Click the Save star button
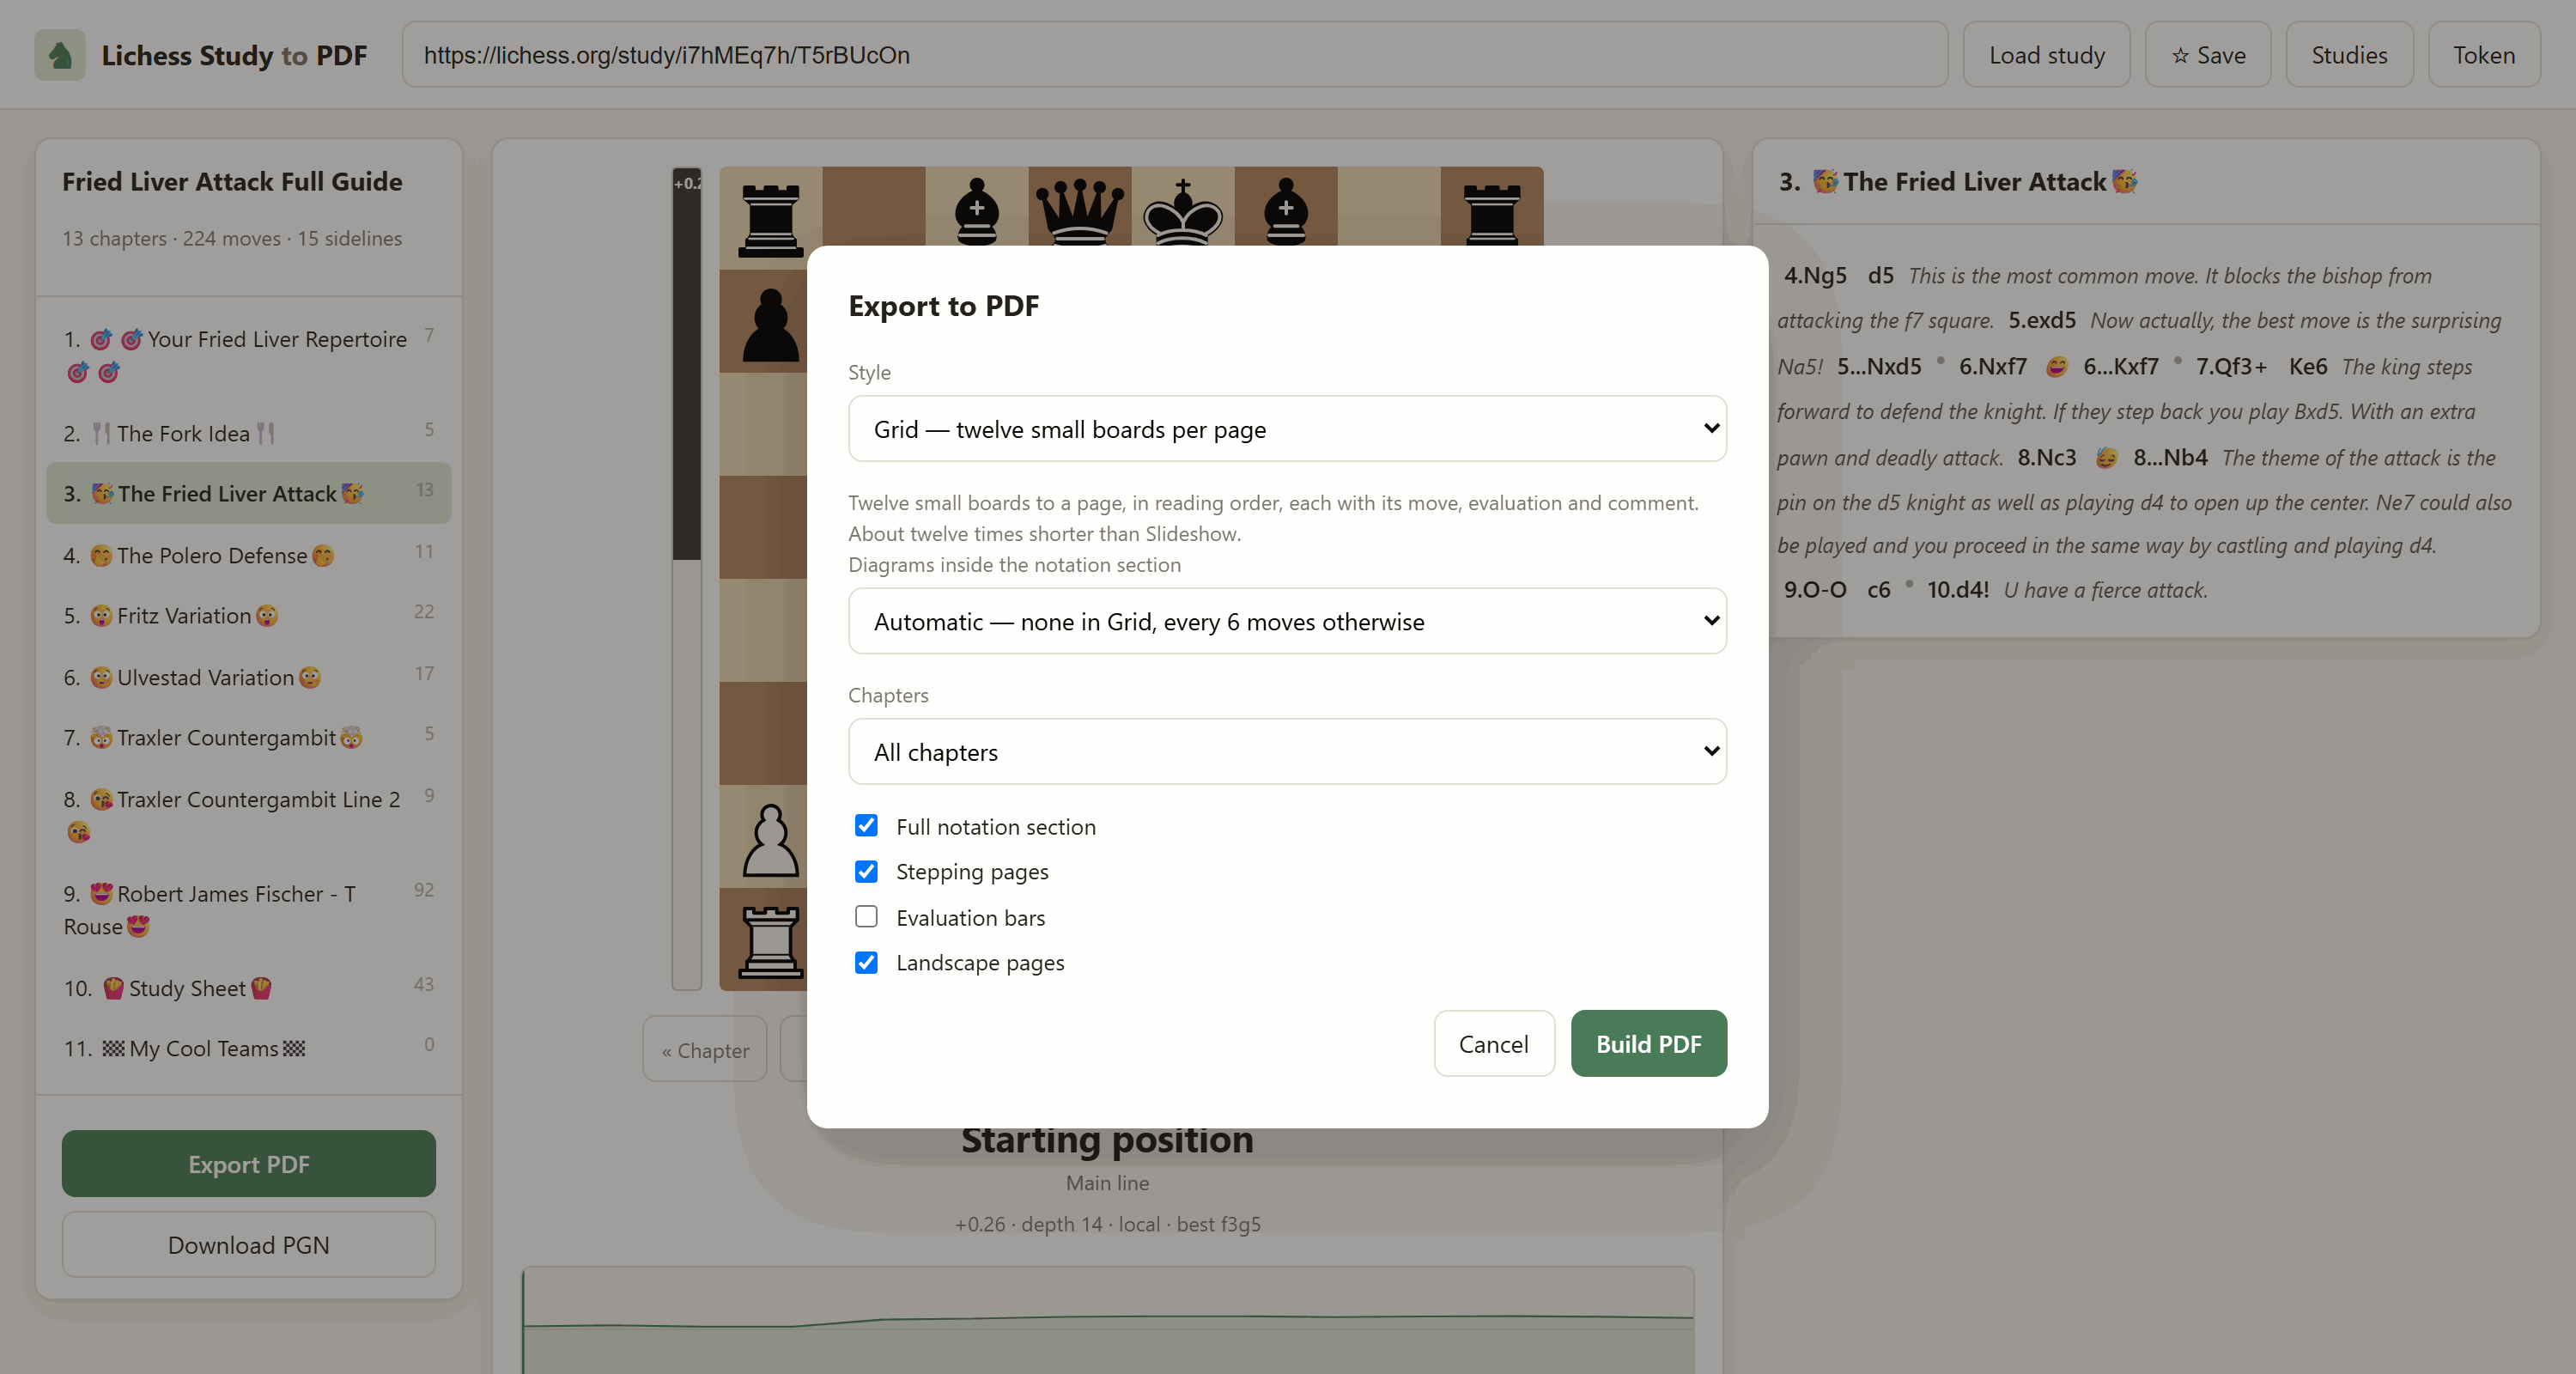 [x=2208, y=55]
